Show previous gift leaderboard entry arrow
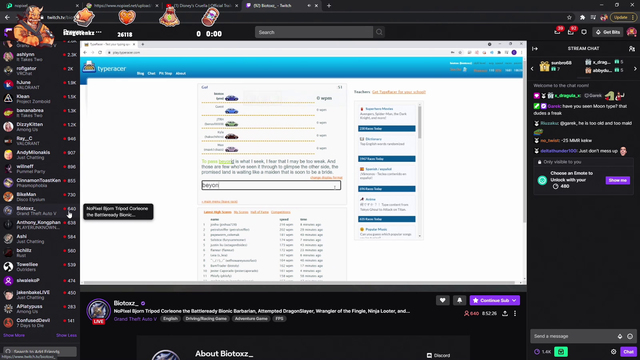640x360 pixels. coord(532,69)
